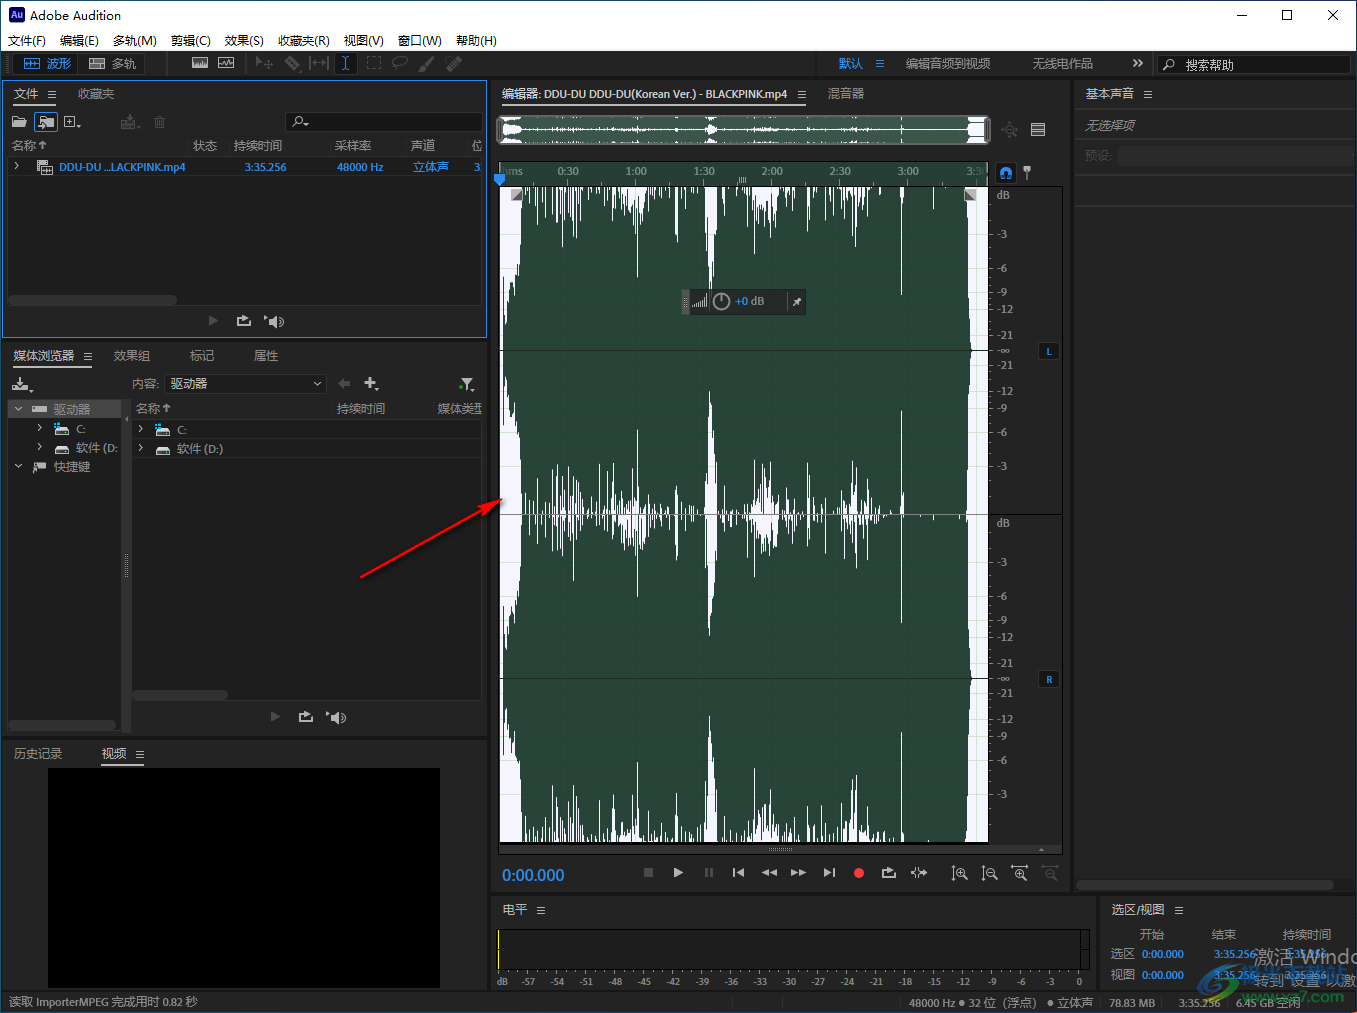Toggle auto-play speaker icon in Files panel
Viewport: 1357px width, 1013px height.
274,321
